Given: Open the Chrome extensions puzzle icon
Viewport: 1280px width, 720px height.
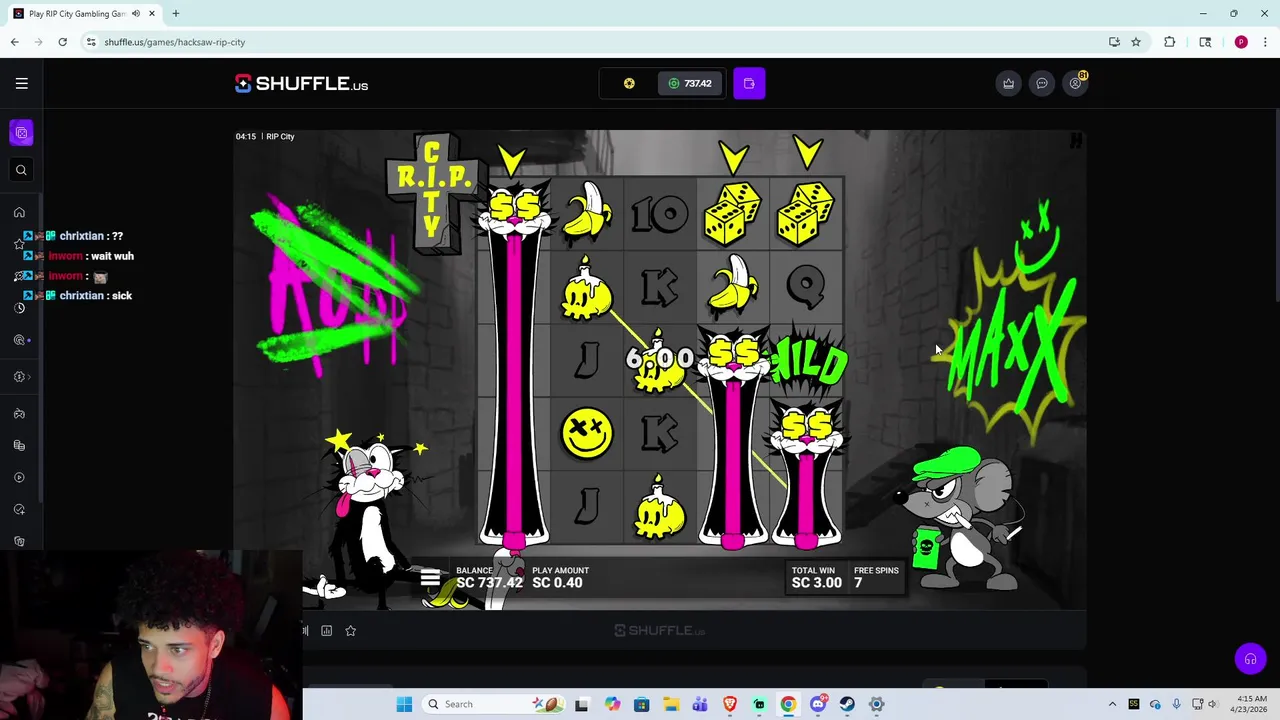Looking at the screenshot, I should pos(1169,42).
